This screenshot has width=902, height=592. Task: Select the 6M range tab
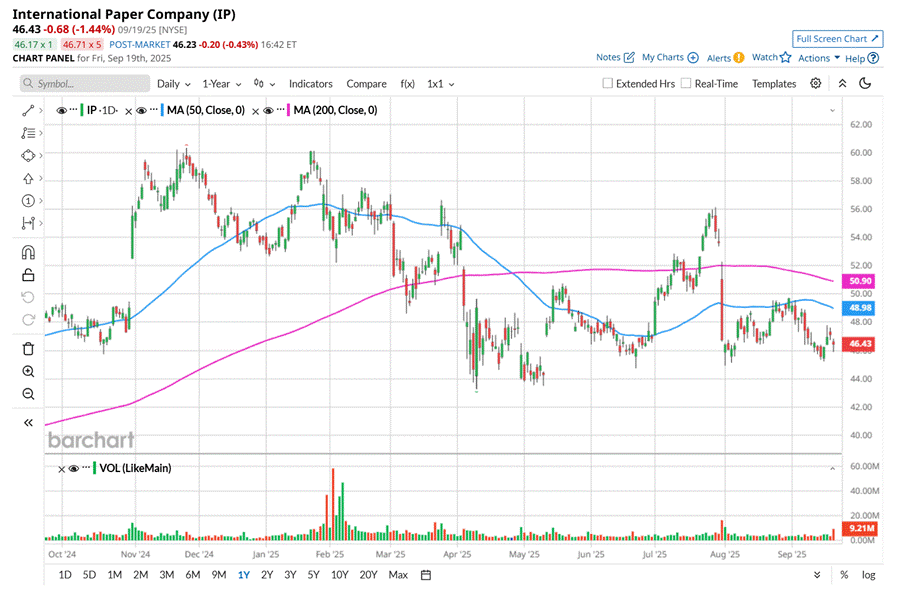193,575
